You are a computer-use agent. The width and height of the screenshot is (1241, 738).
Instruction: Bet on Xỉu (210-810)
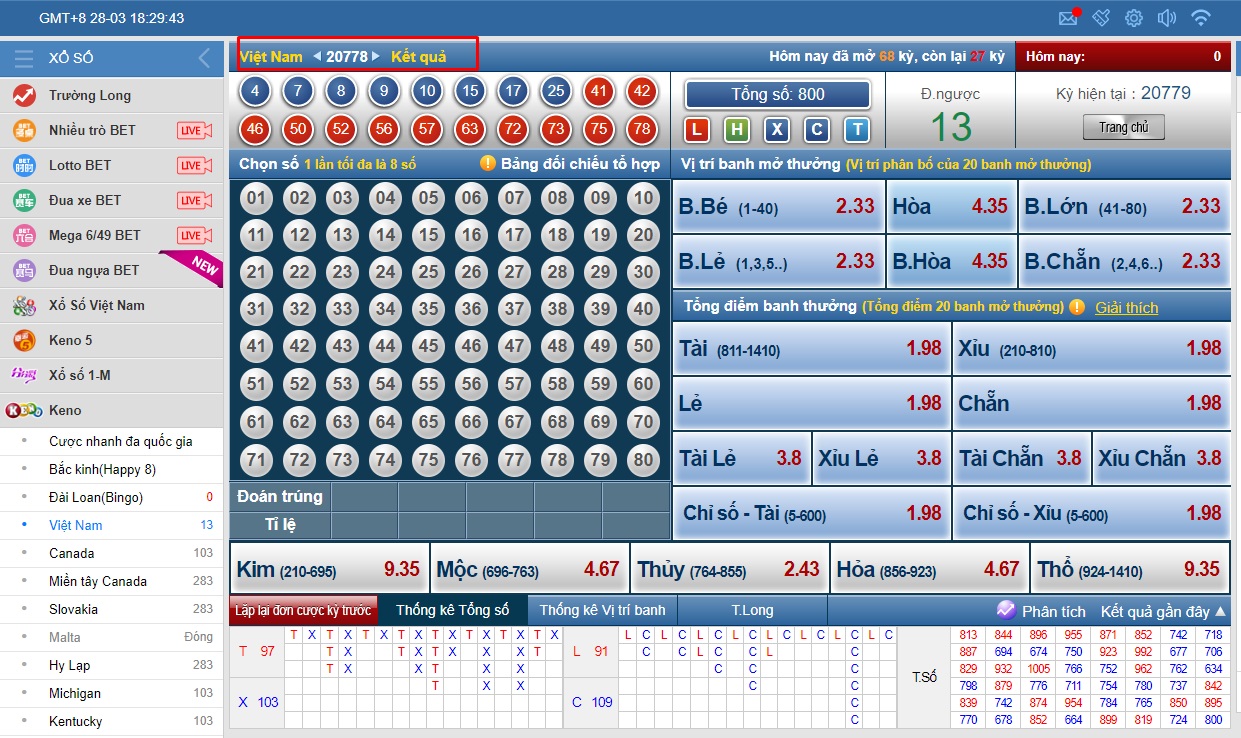pos(1091,349)
